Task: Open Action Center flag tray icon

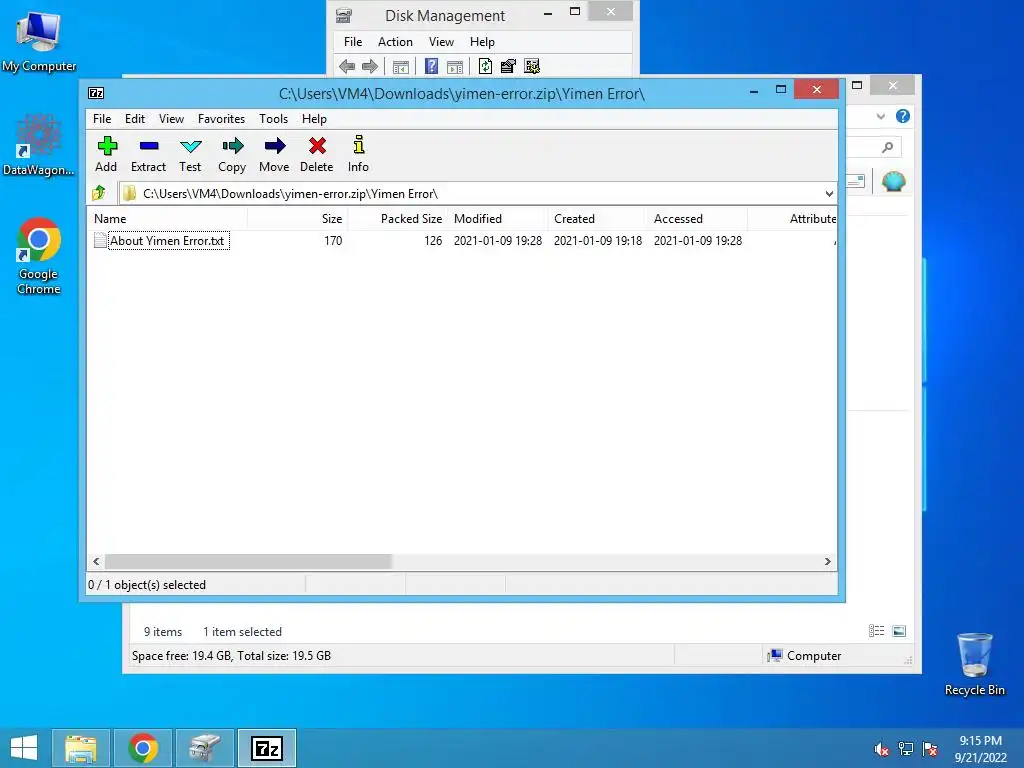Action: pyautogui.click(x=930, y=749)
